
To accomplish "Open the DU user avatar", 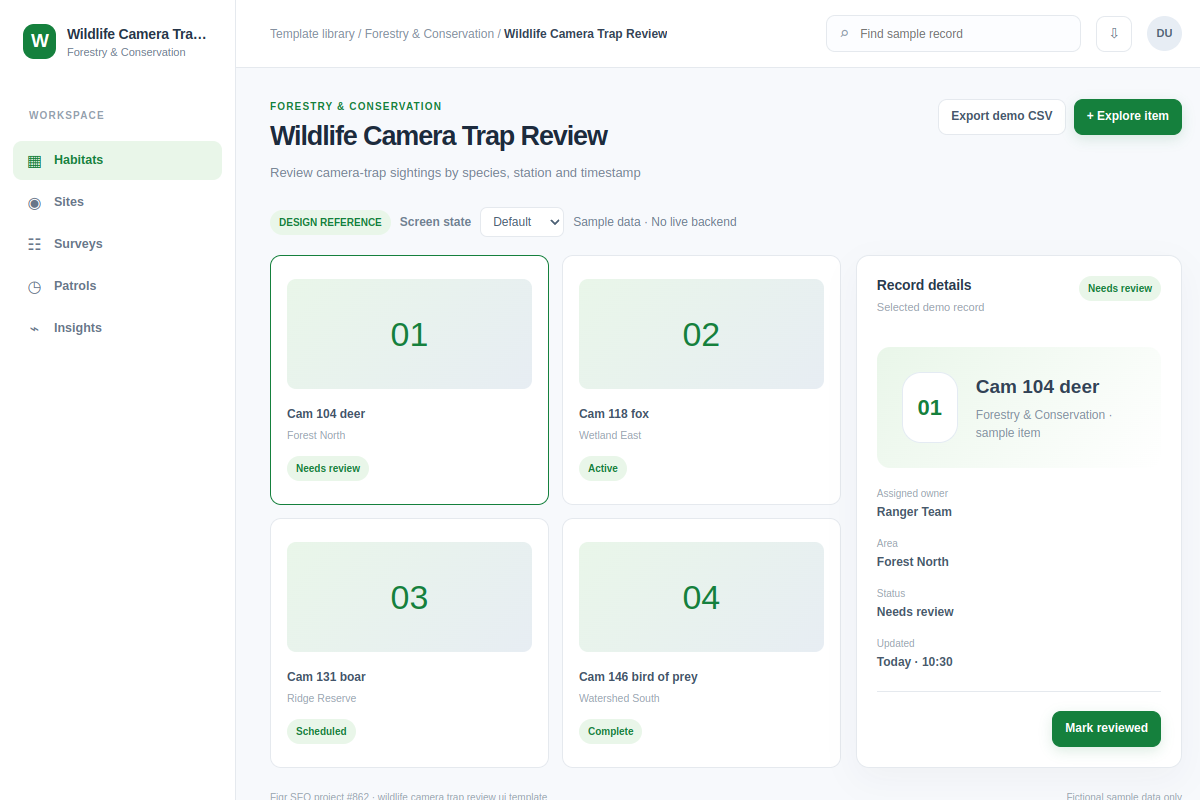I will coord(1164,33).
